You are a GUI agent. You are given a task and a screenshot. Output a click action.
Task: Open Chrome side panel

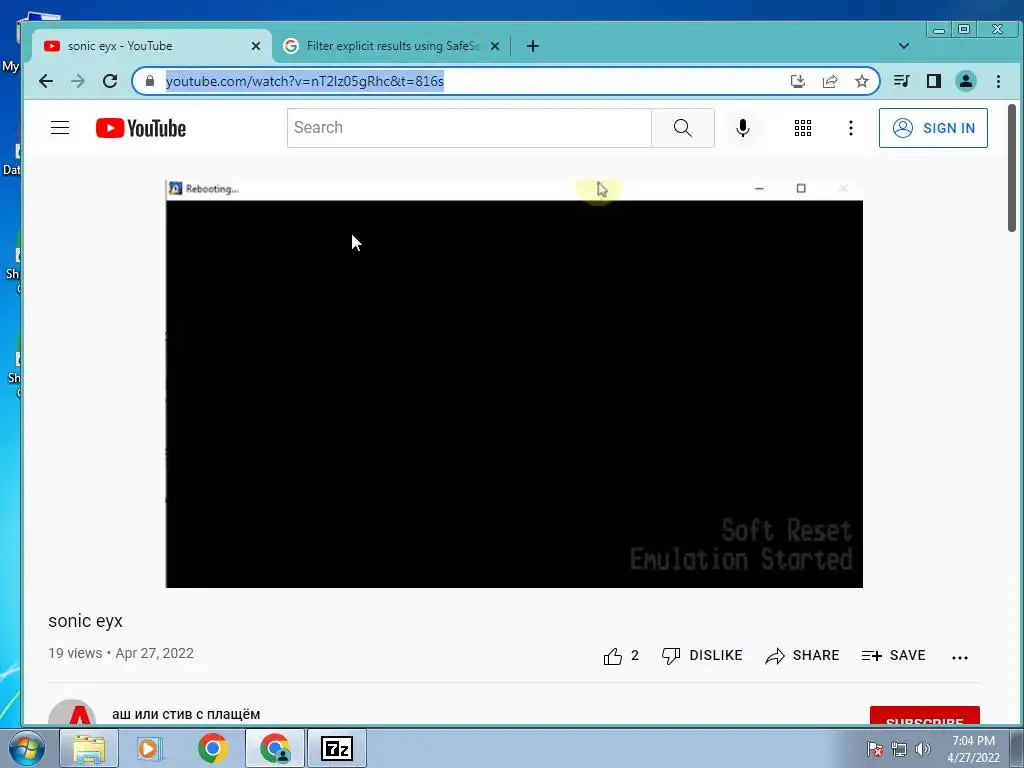(x=934, y=81)
